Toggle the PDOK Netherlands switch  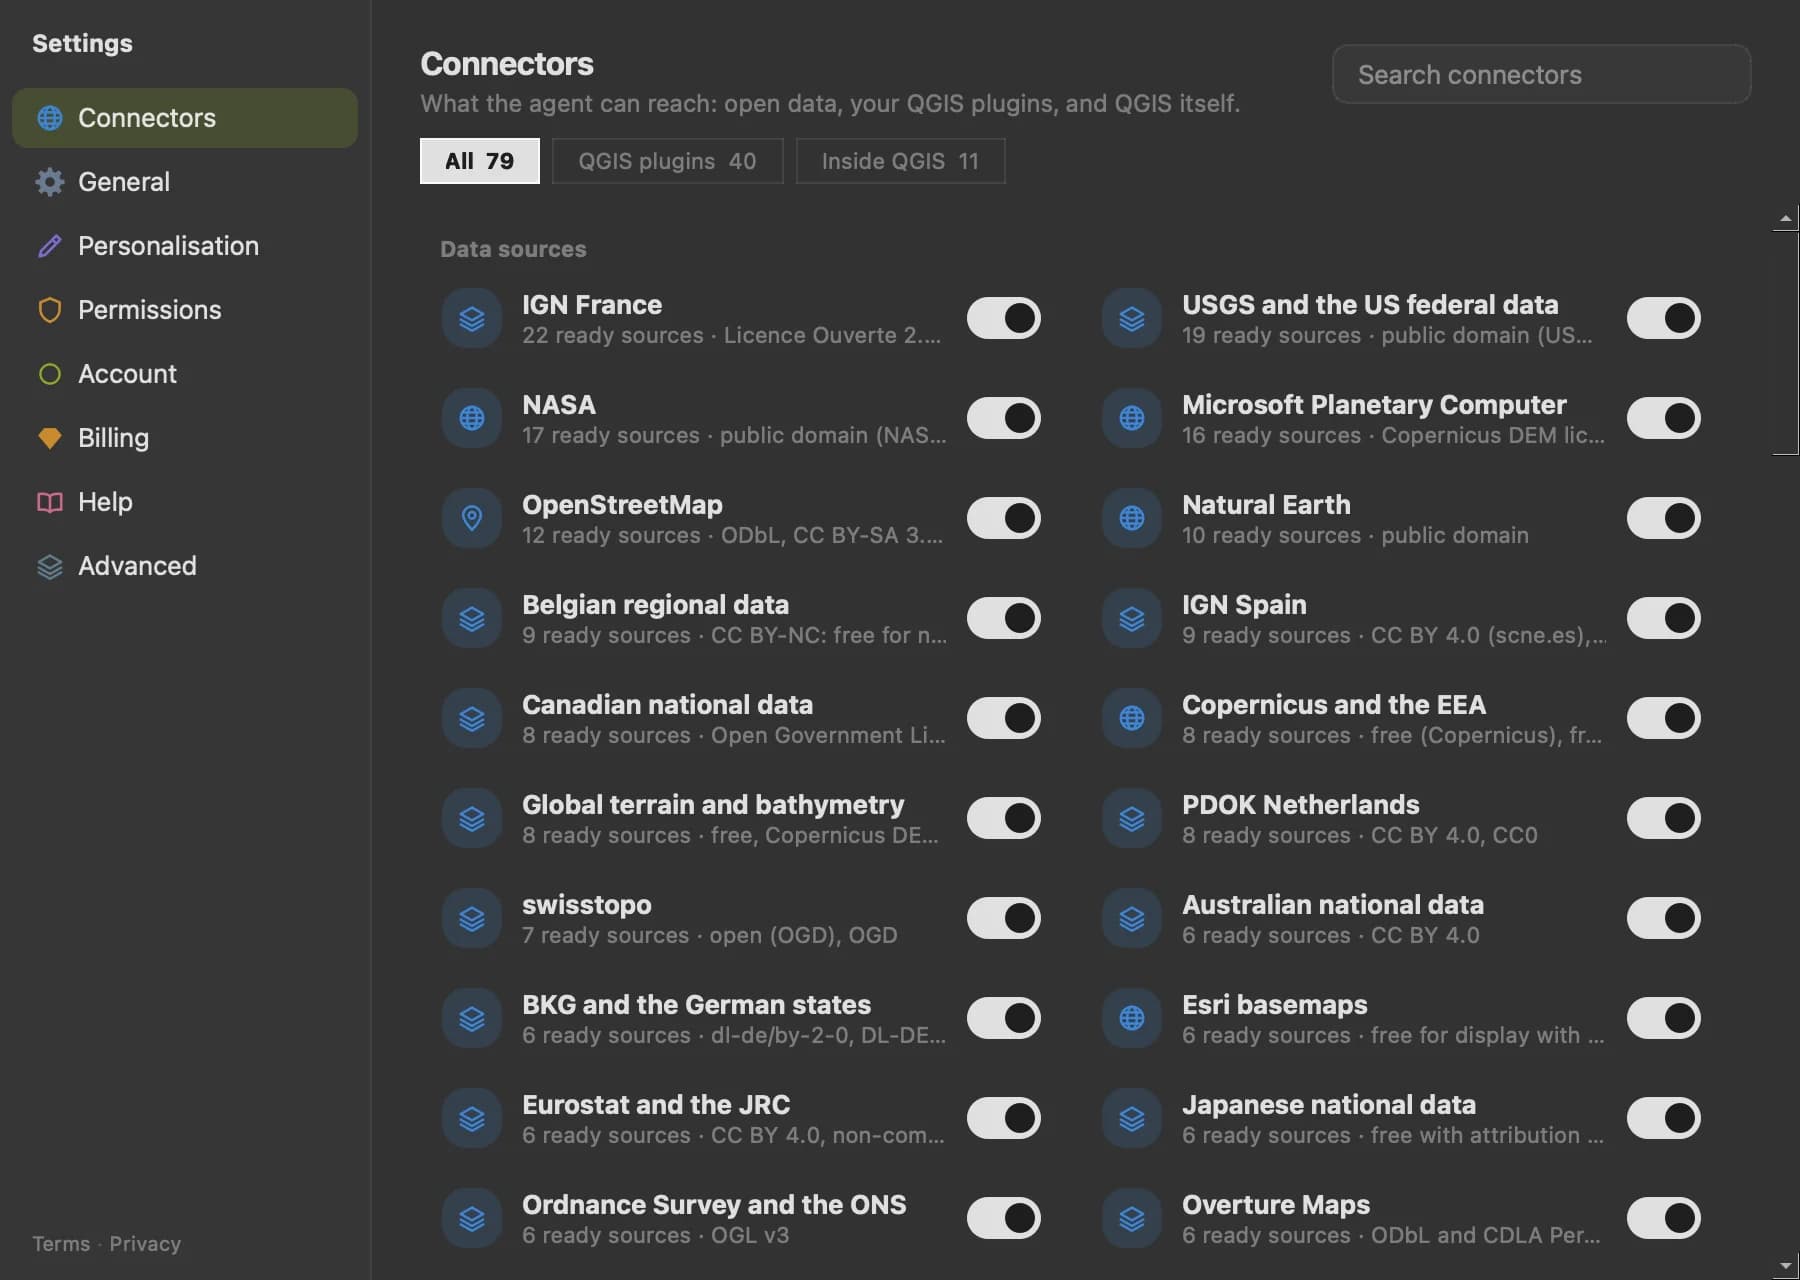pyautogui.click(x=1664, y=818)
